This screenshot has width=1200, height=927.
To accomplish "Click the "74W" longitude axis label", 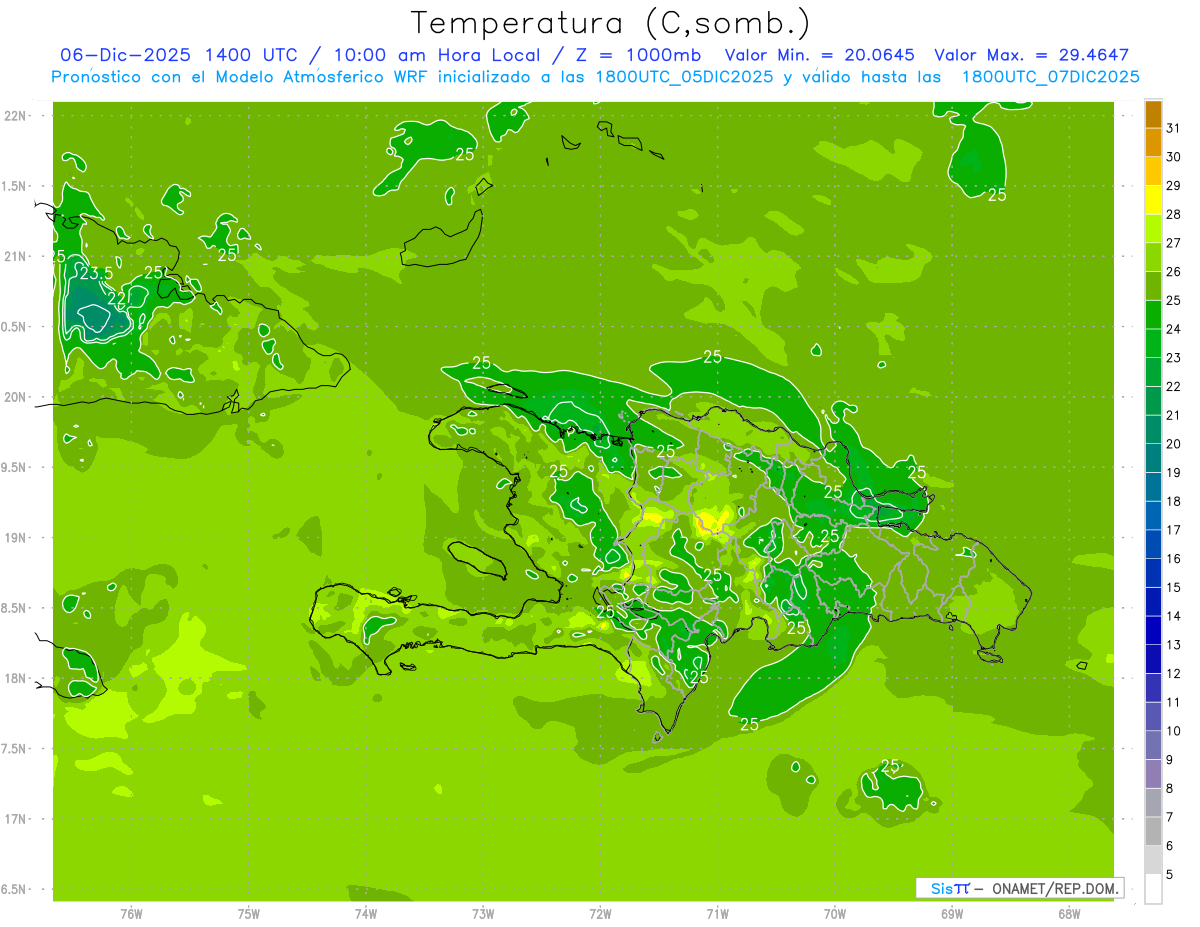I will click(366, 913).
